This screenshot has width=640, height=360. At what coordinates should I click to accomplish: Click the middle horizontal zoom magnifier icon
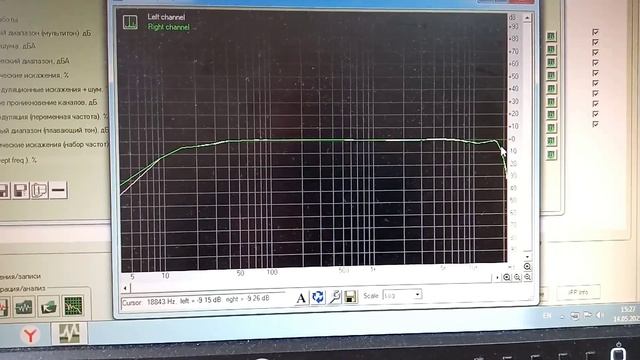[x=517, y=277]
